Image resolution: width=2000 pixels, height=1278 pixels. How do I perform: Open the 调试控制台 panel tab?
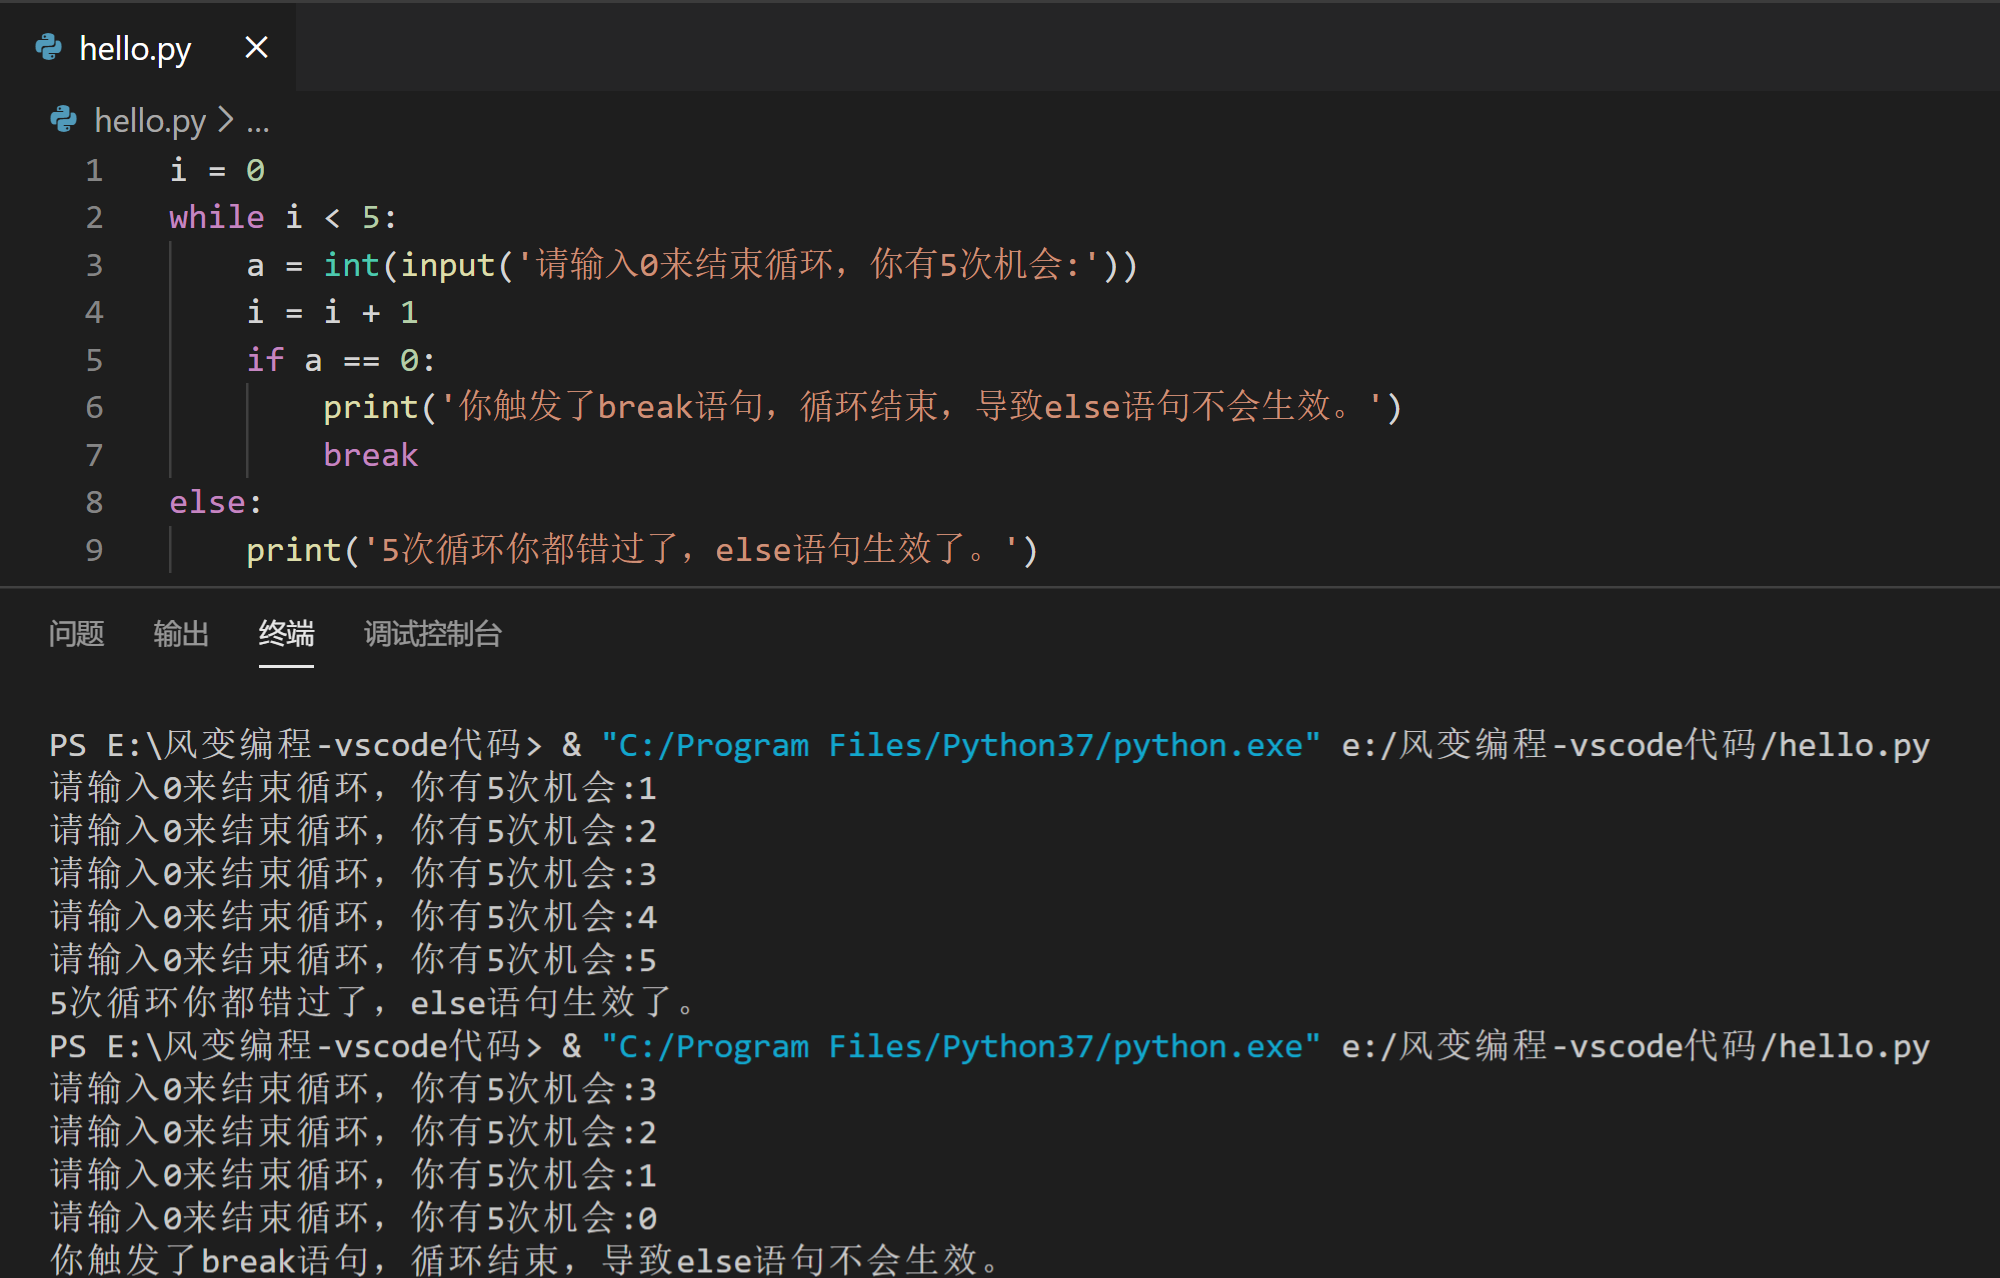[432, 633]
